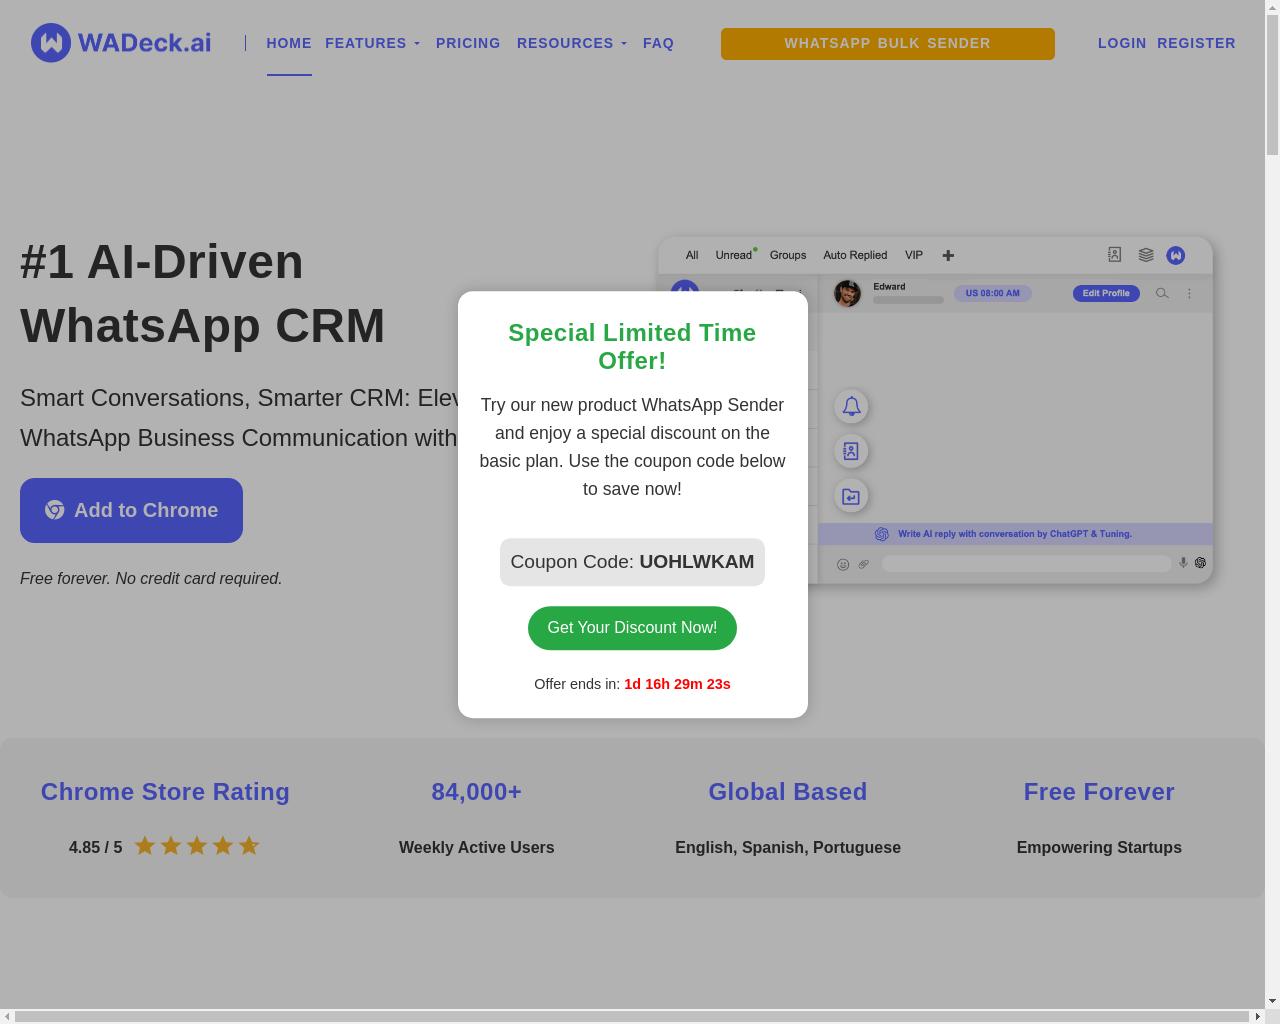Click the vertical scrollbar thumb
The width and height of the screenshot is (1280, 1024).
[1272, 84]
